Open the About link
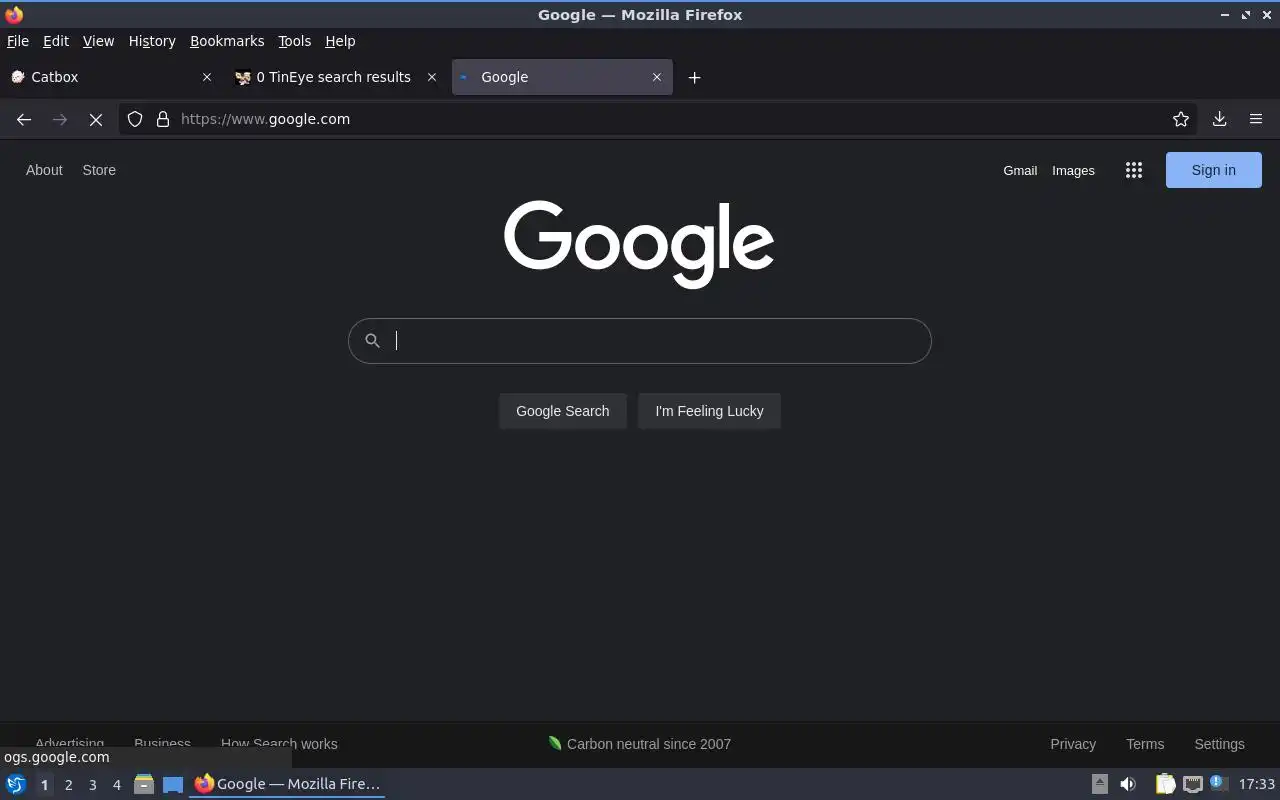Screen dimensions: 1280x800 (x=44, y=170)
